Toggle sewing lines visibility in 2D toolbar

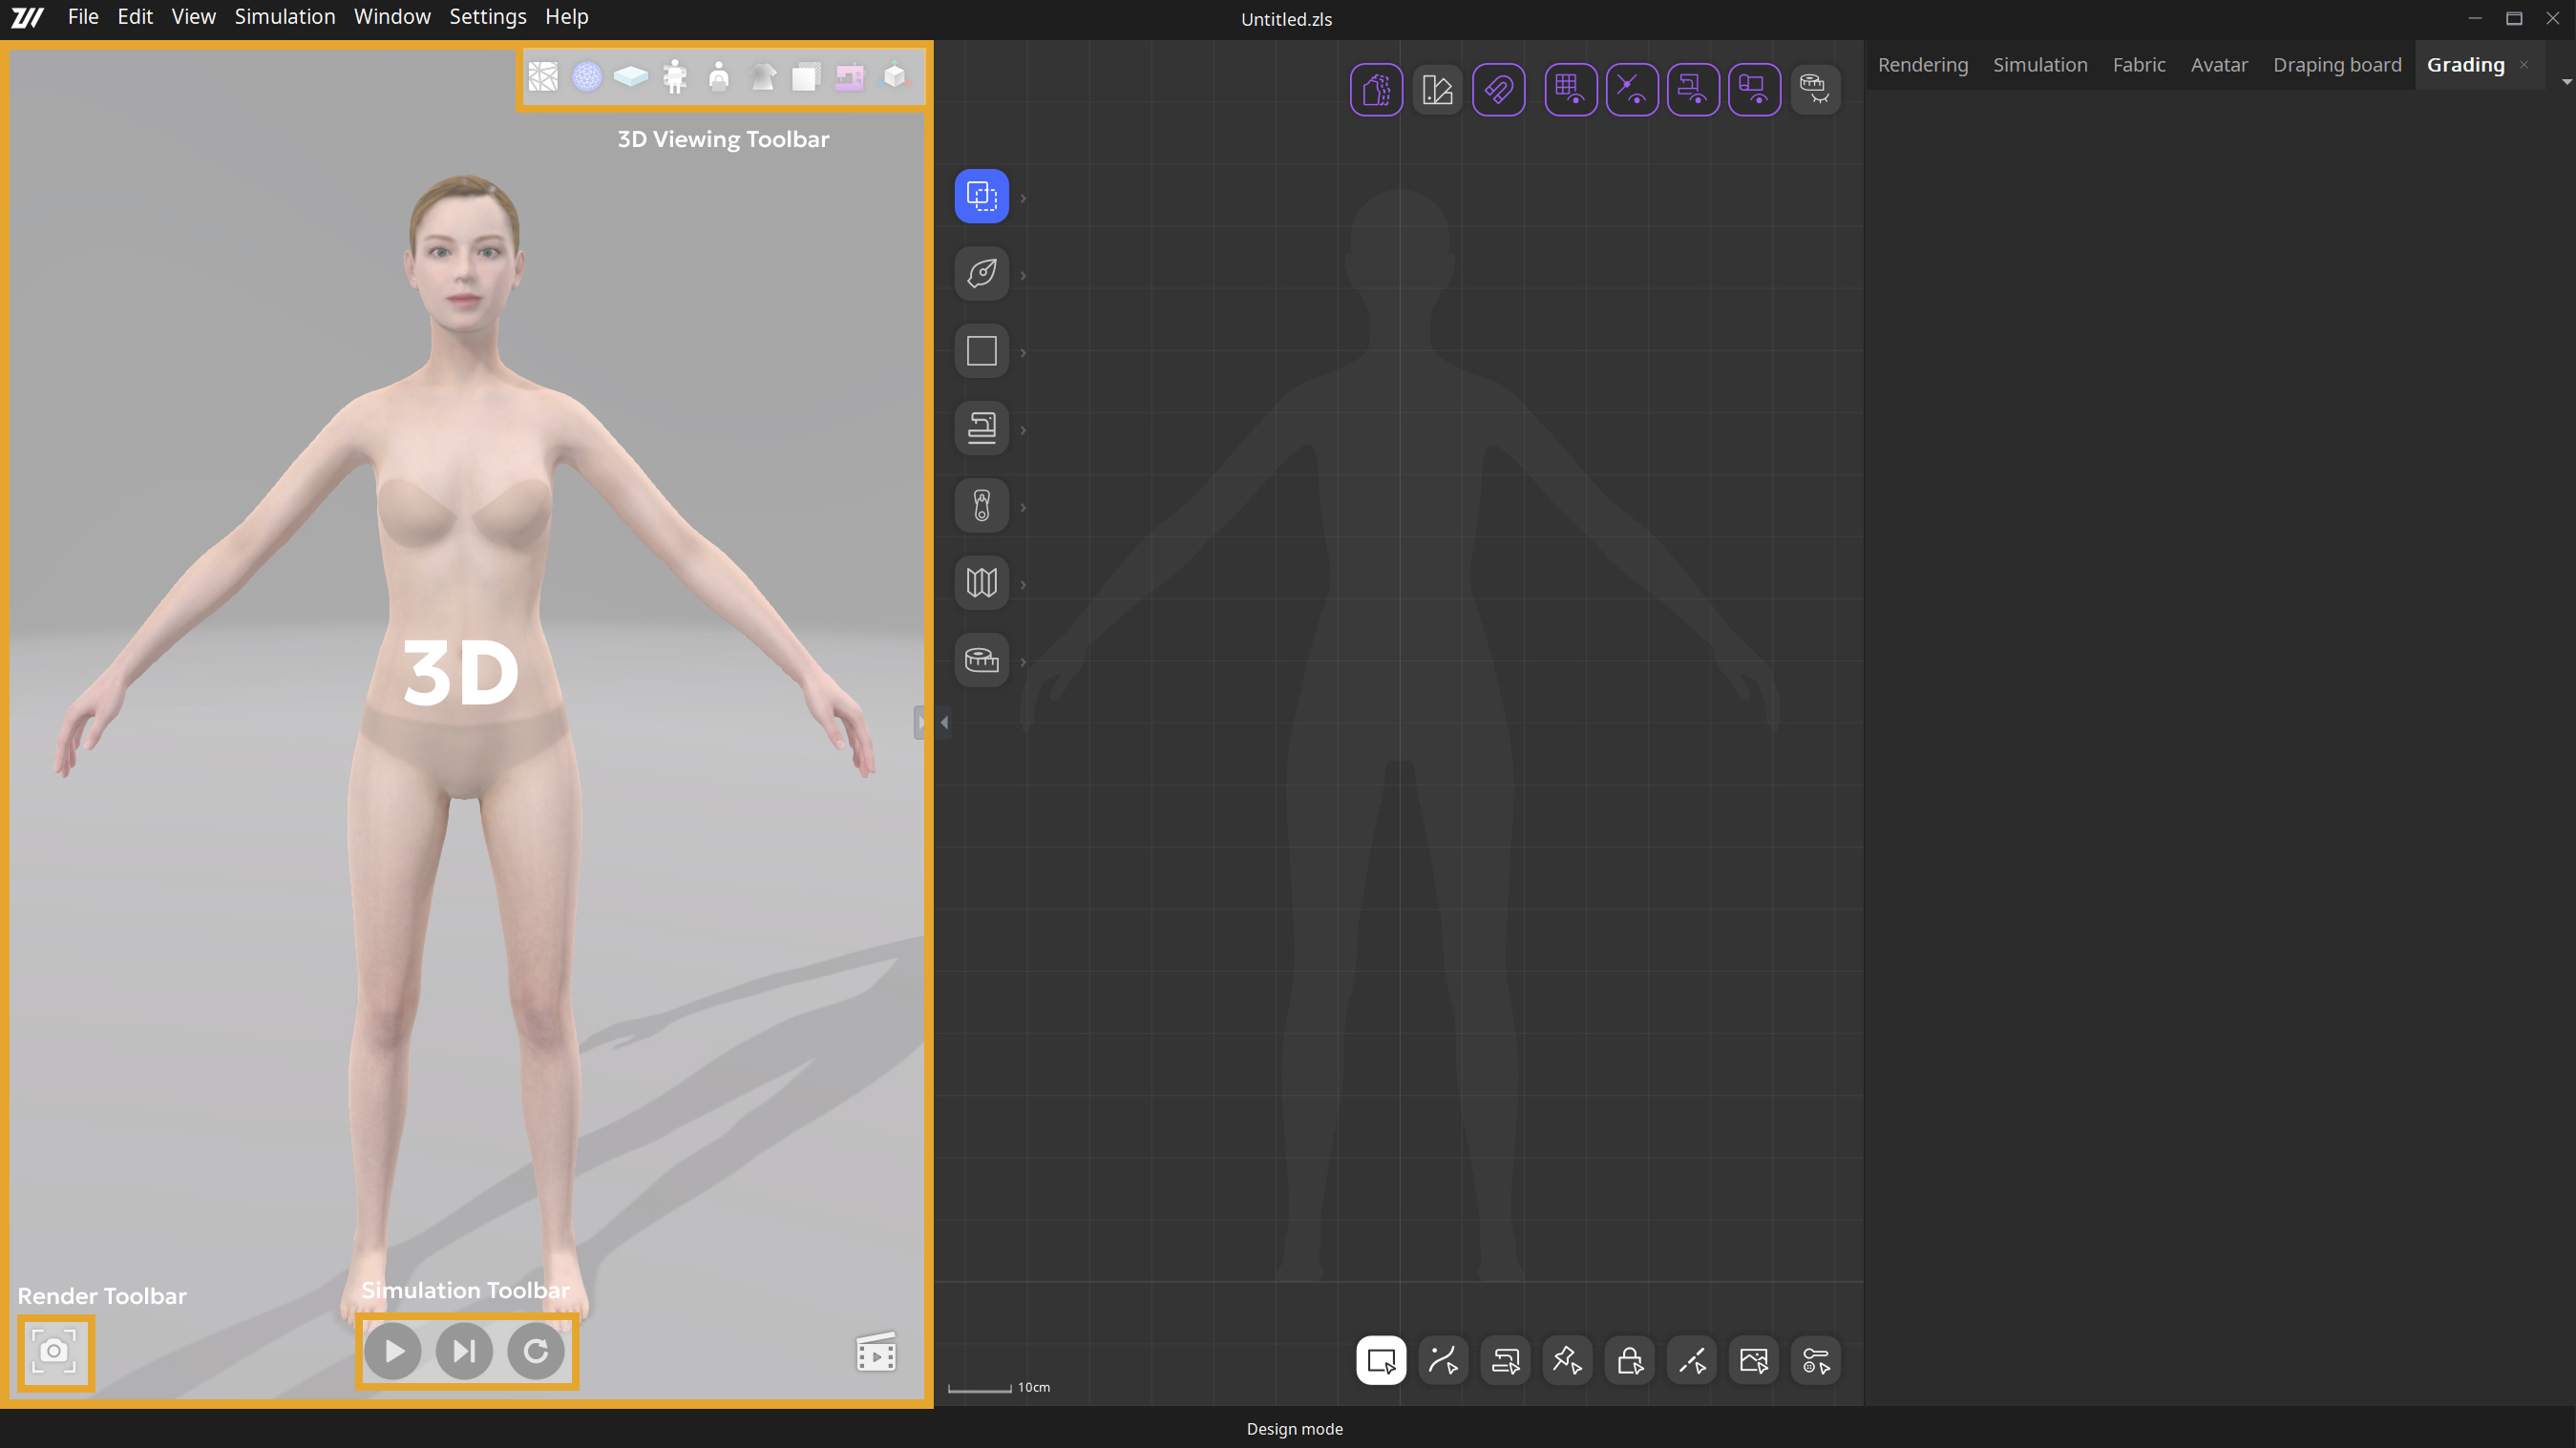[x=1692, y=90]
